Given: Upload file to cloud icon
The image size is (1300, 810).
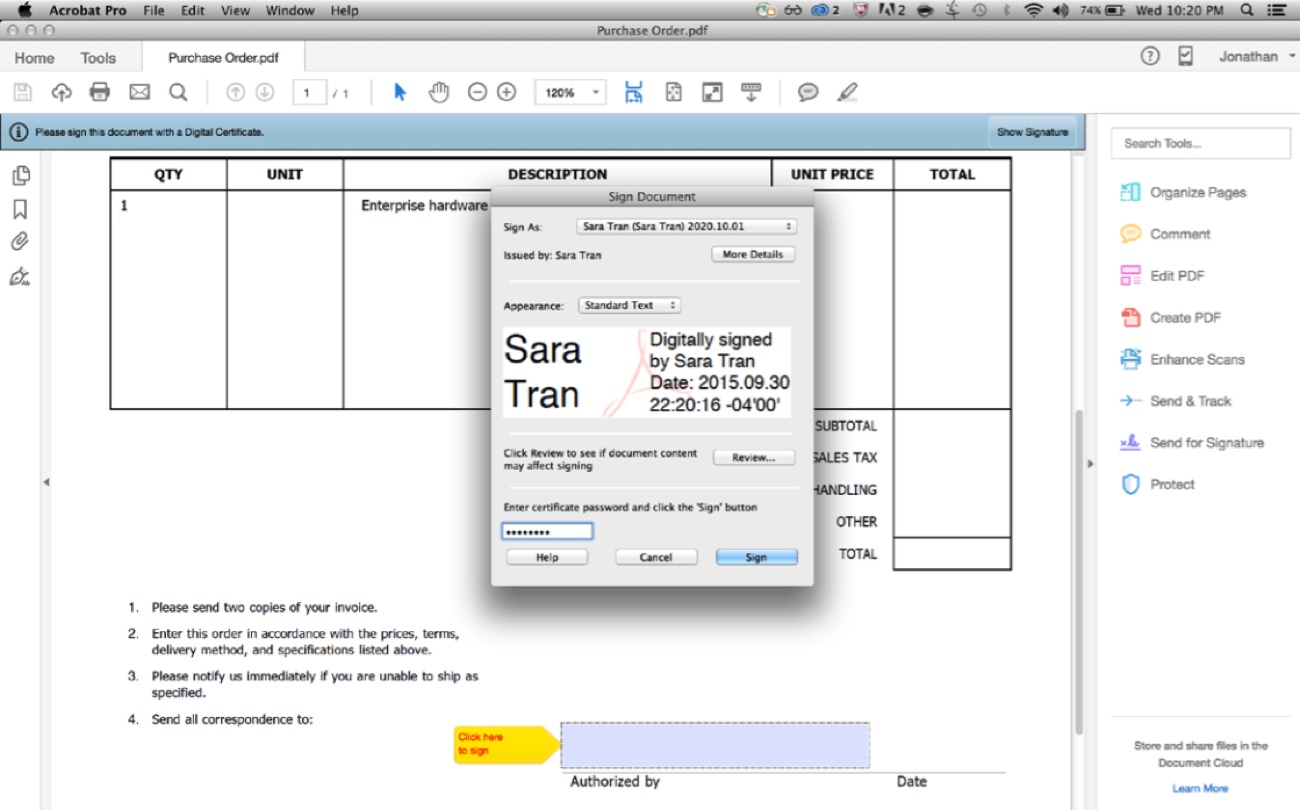Looking at the screenshot, I should [61, 93].
